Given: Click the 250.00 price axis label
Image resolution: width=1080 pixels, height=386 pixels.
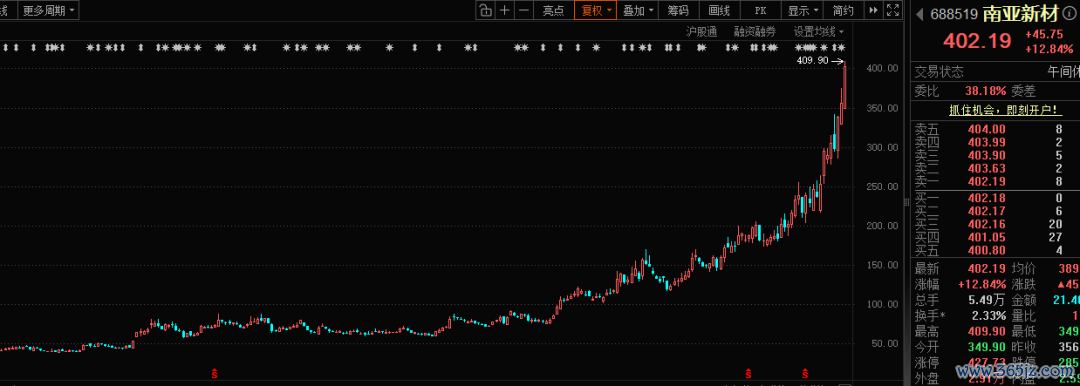Looking at the screenshot, I should [881, 187].
